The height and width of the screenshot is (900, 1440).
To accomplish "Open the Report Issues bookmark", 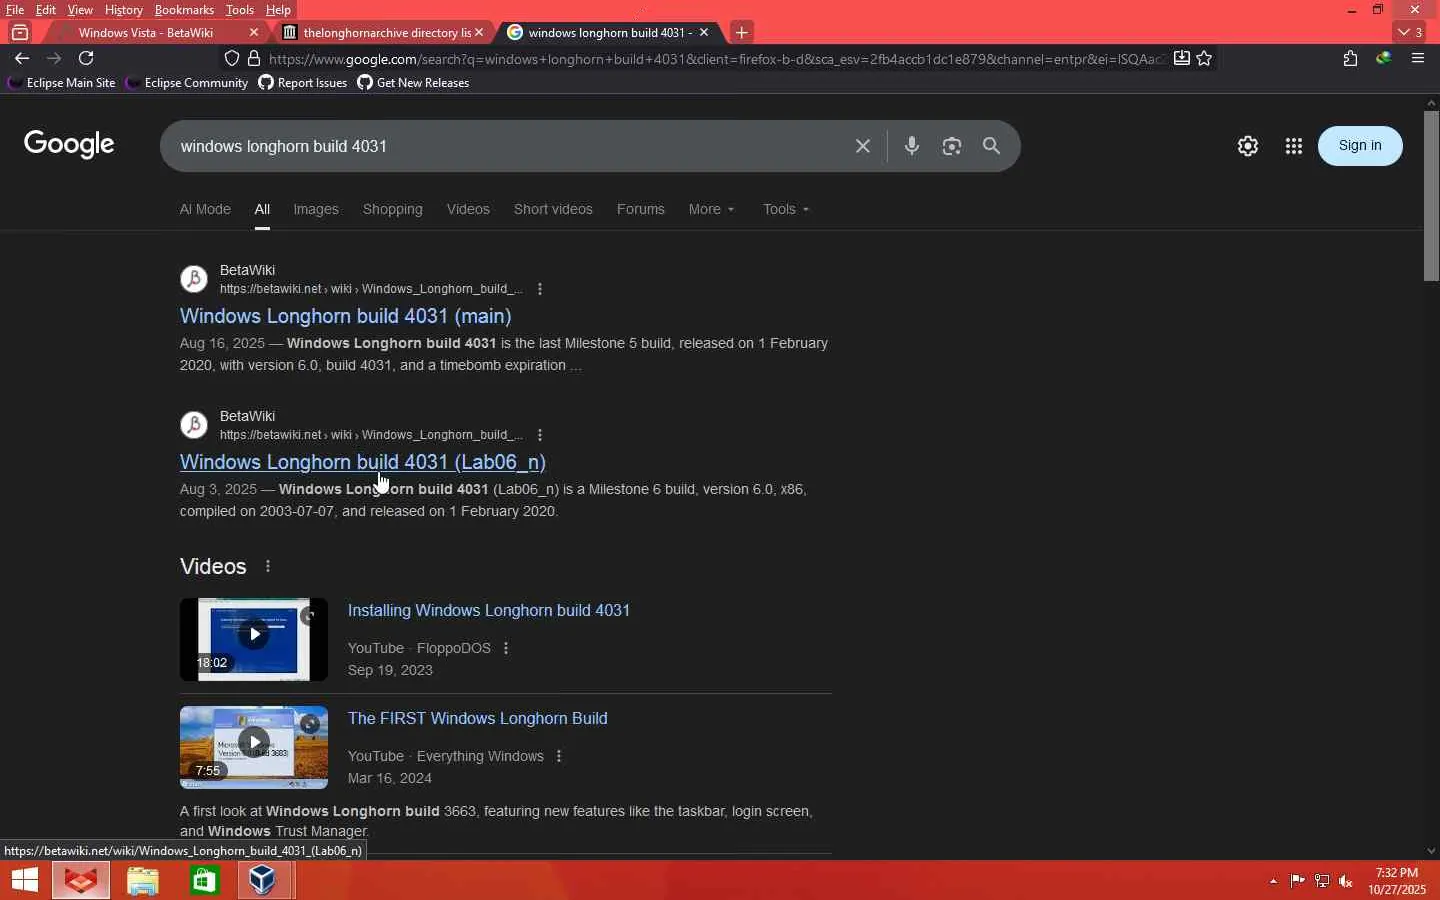I will tap(303, 83).
